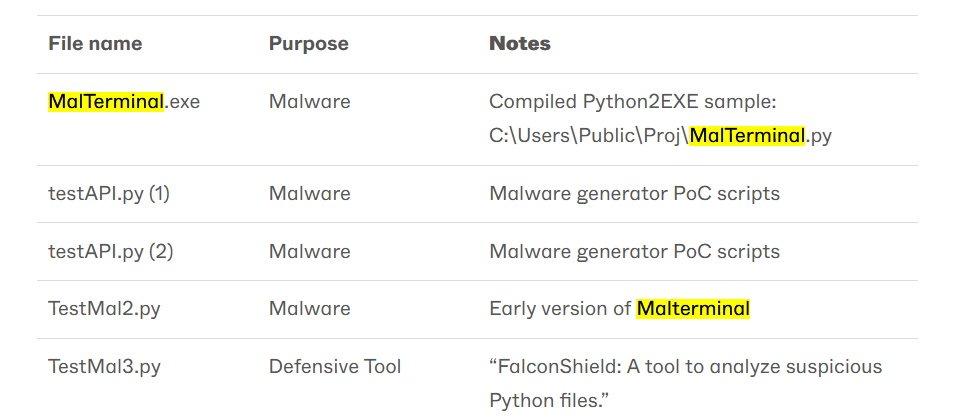Image resolution: width=960 pixels, height=420 pixels.
Task: Click the "Early version of" note text
Action: [559, 309]
